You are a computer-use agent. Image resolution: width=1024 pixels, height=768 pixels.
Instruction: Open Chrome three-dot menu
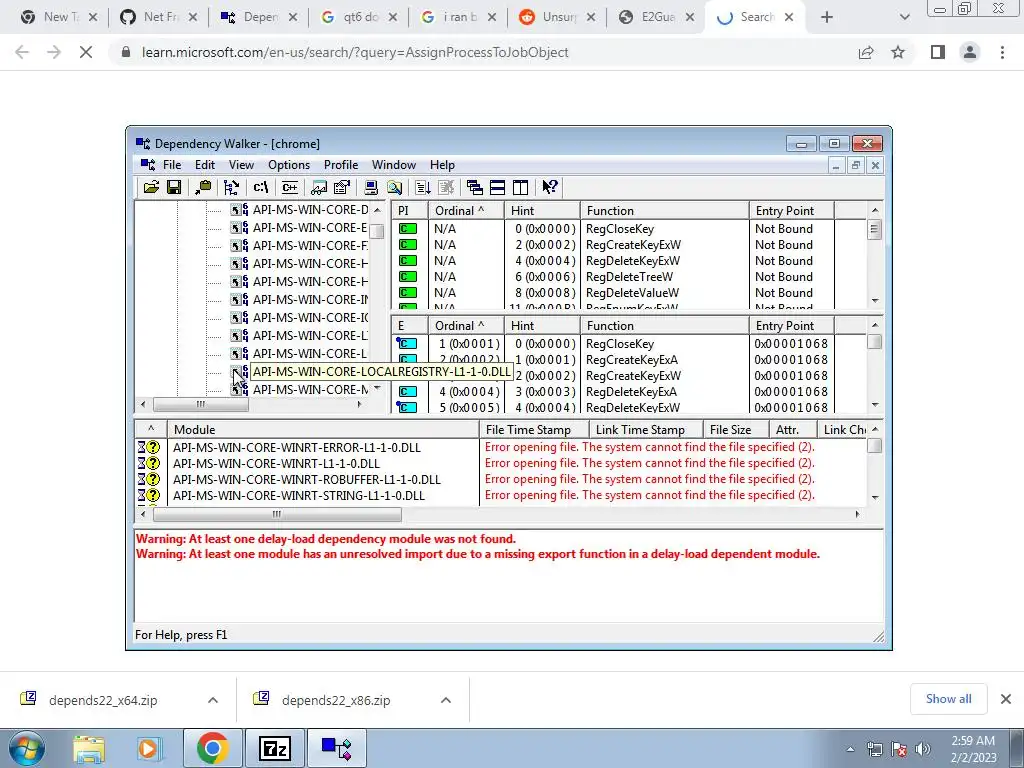click(1002, 52)
